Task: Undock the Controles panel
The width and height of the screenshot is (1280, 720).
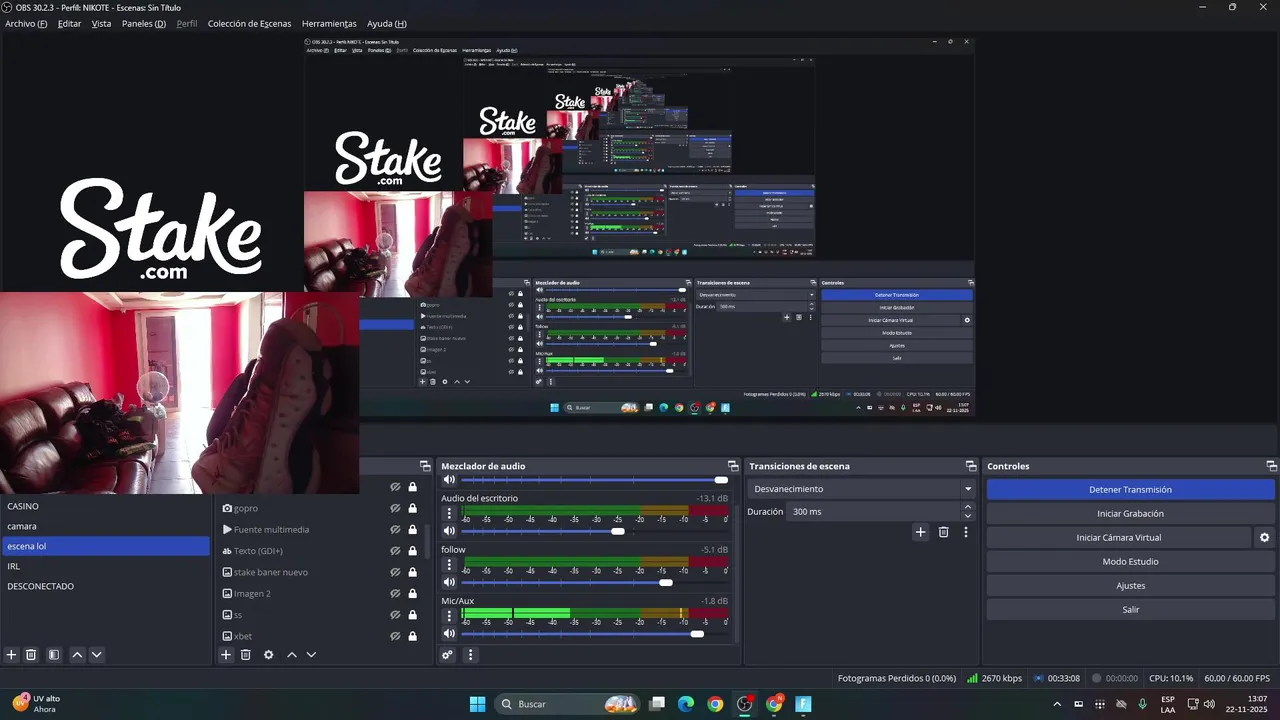Action: click(1272, 466)
